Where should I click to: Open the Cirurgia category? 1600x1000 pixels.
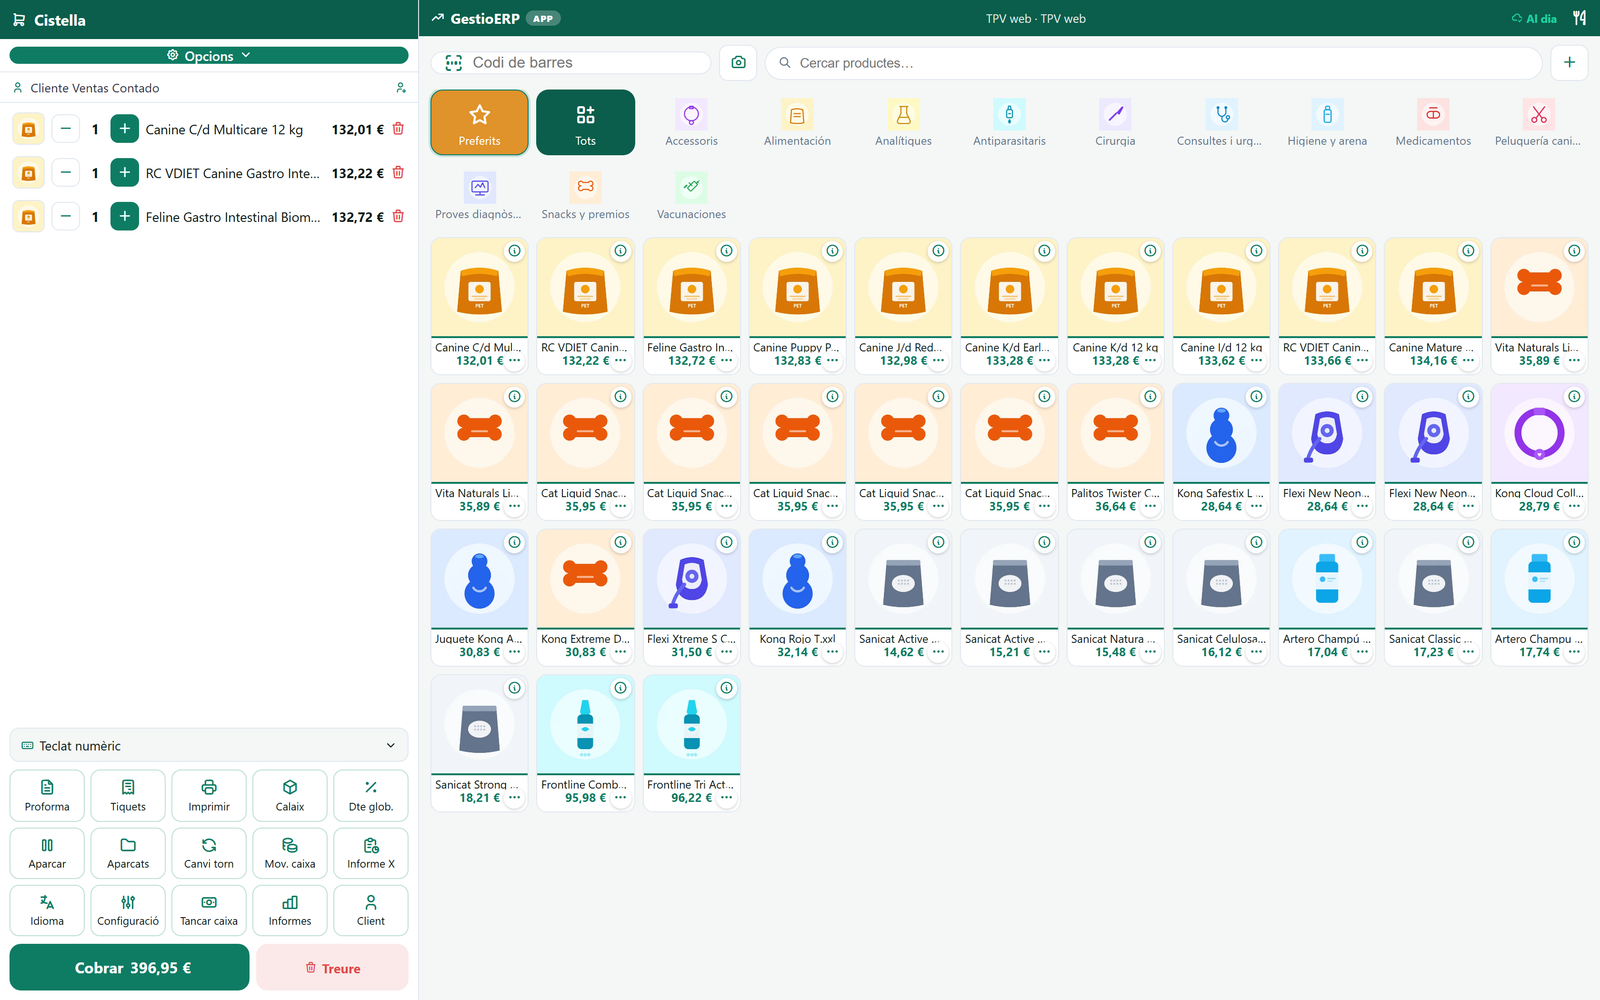pos(1116,122)
